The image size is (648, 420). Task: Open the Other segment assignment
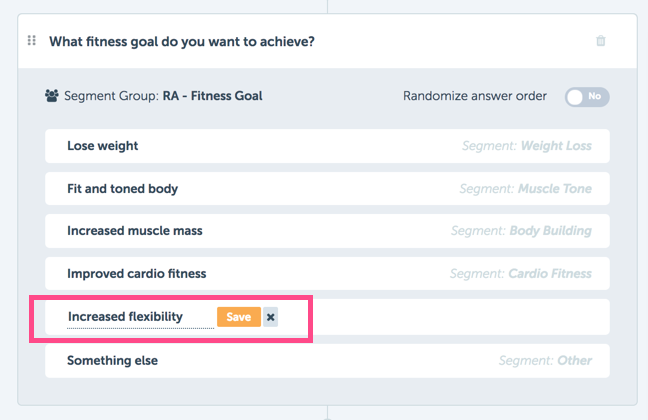point(546,360)
